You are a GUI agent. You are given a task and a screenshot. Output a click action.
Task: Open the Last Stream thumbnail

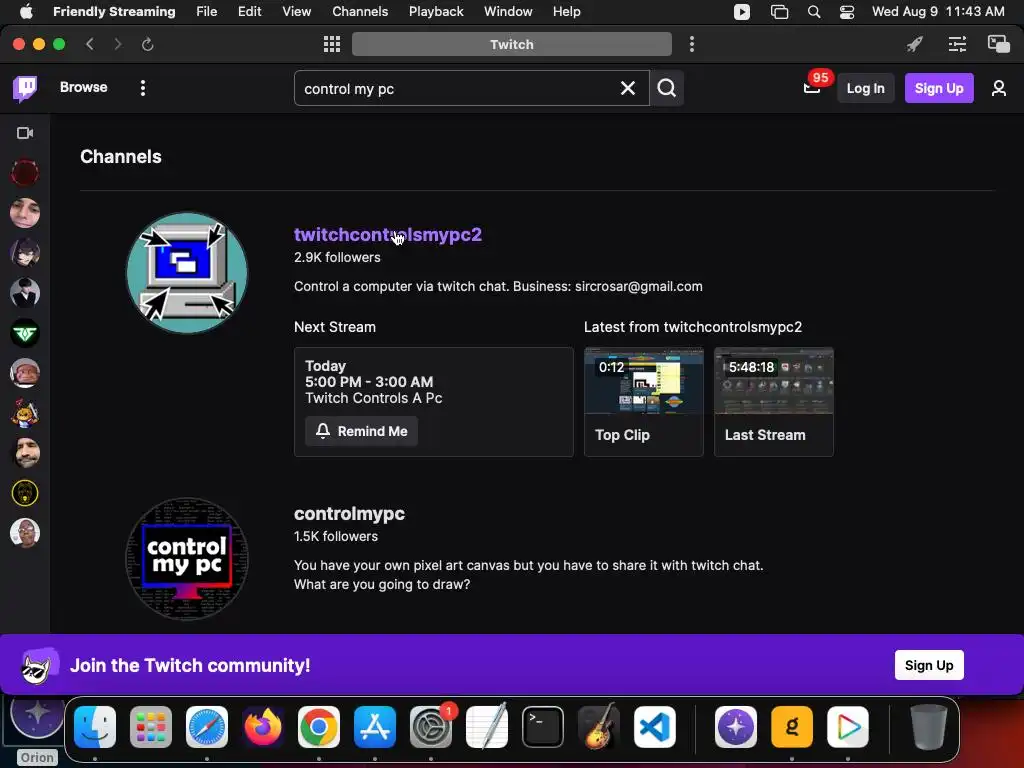point(774,401)
